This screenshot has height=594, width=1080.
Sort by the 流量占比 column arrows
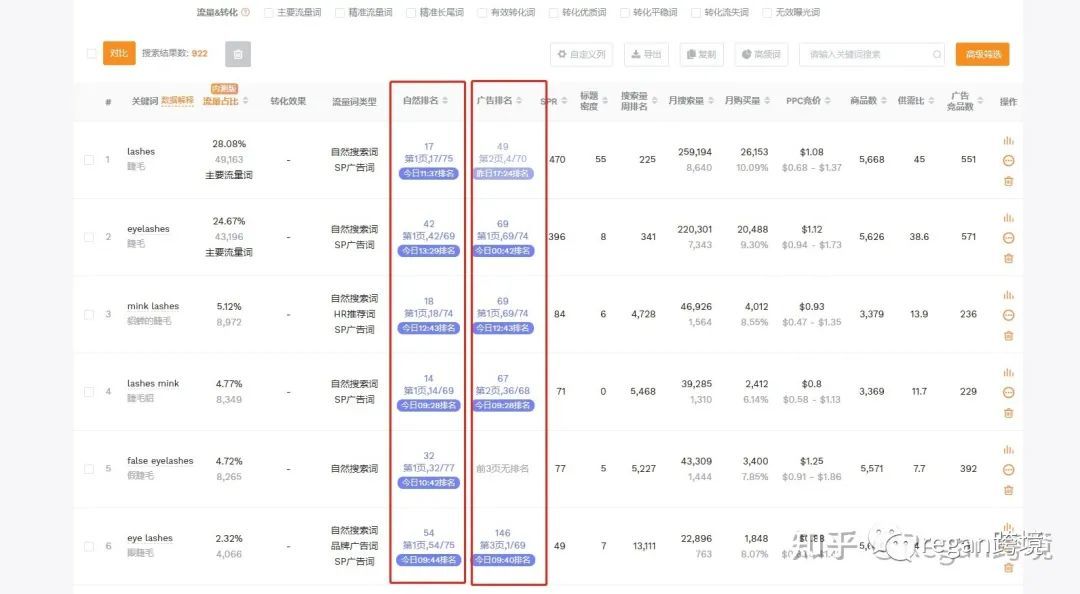pos(245,101)
